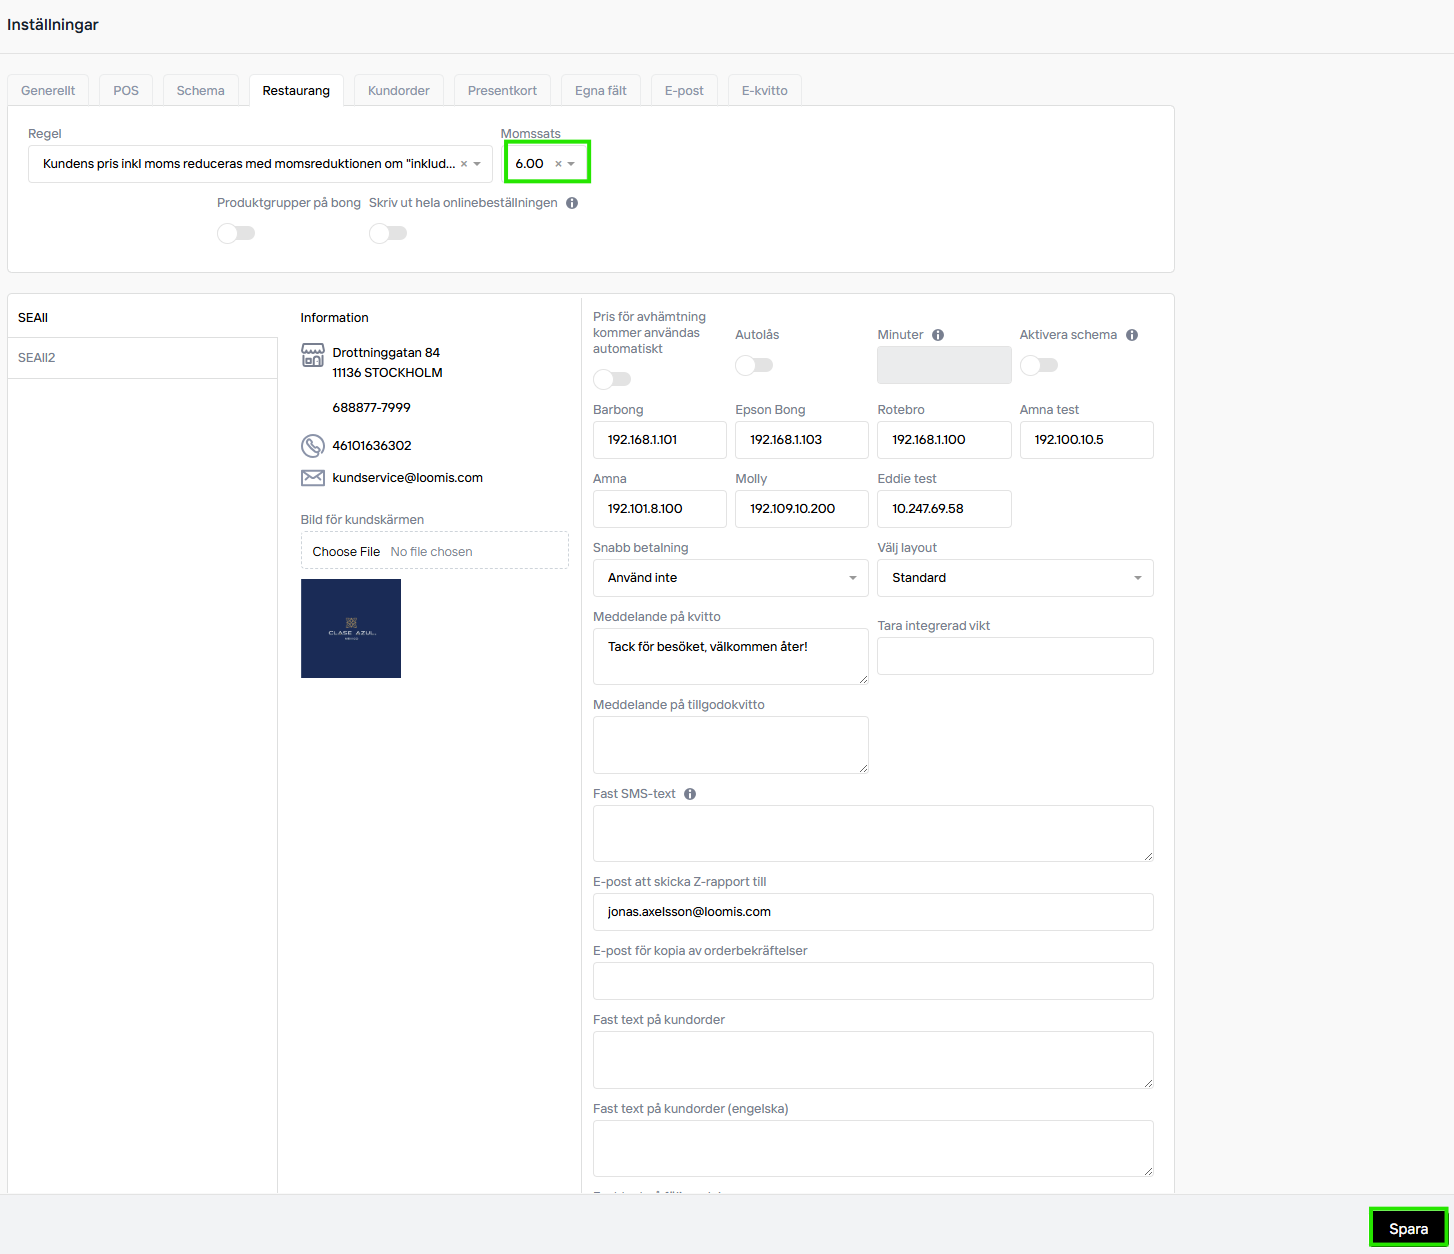This screenshot has width=1454, height=1254.
Task: Clear the Momssats value with x icon
Action: (558, 164)
